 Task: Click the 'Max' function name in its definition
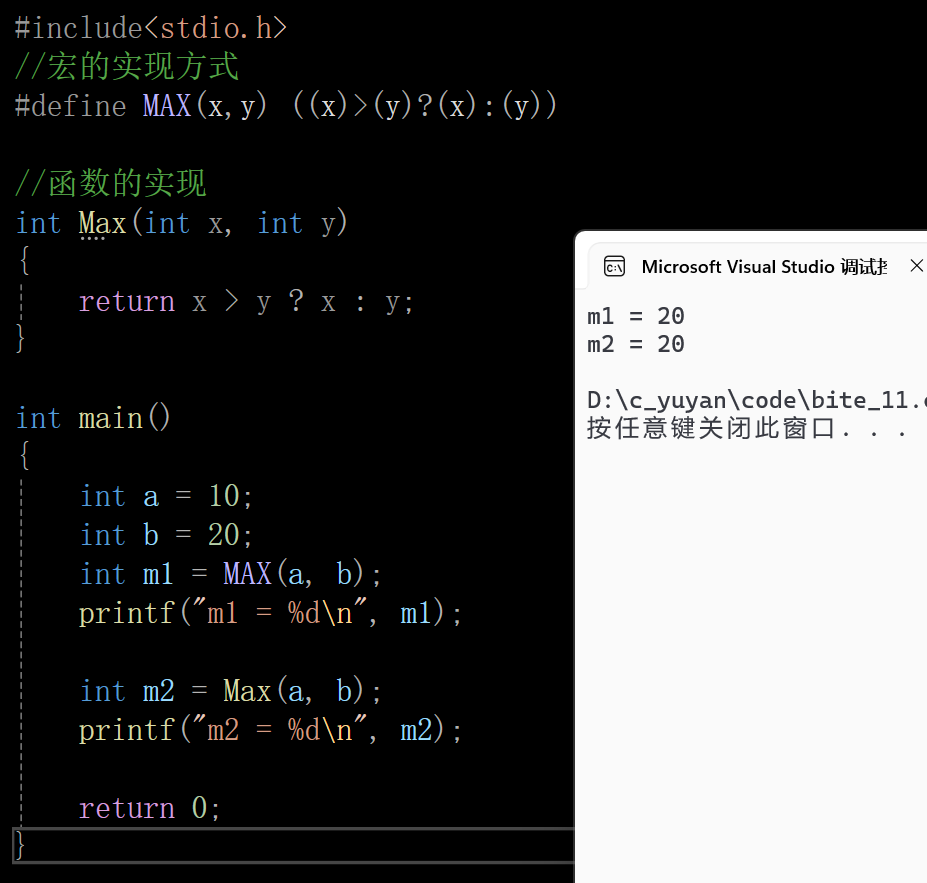(102, 223)
